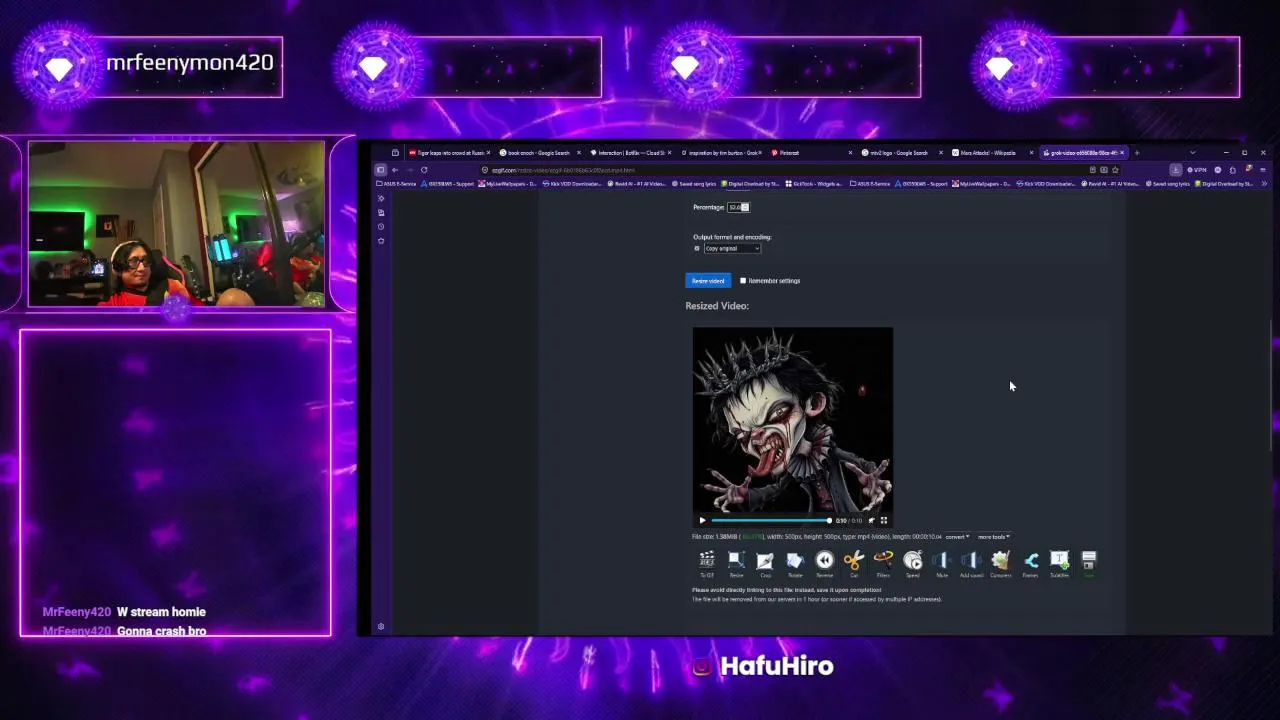Click the page vertical scrollbar
The image size is (1280, 720).
point(1272,385)
